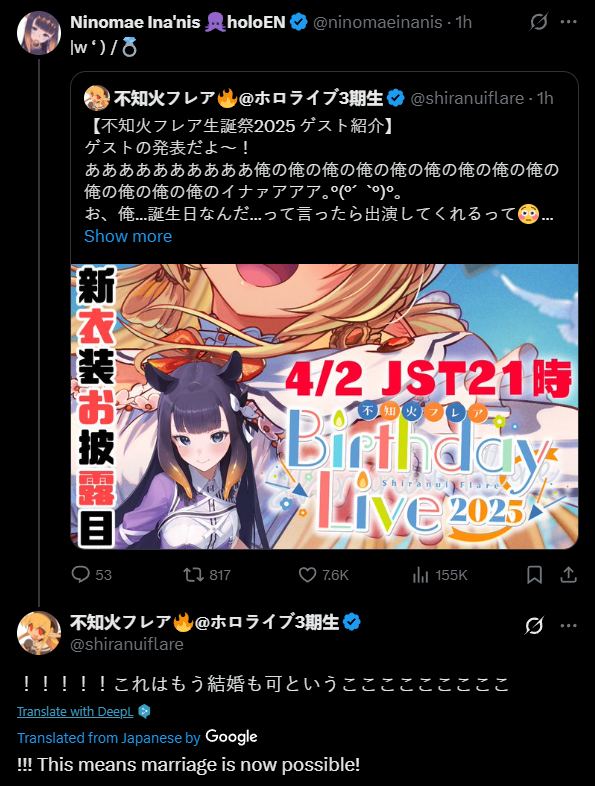Click Translate with DeepL link
The height and width of the screenshot is (786, 595).
(75, 711)
